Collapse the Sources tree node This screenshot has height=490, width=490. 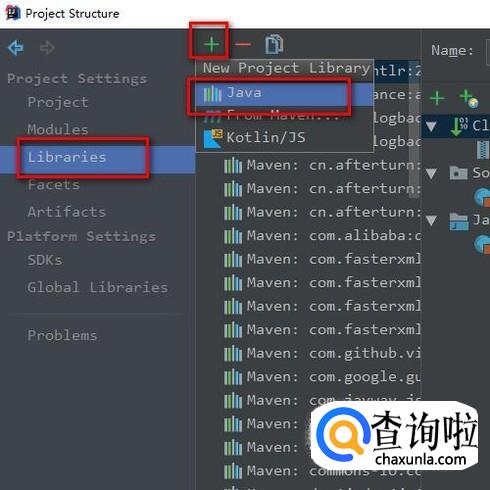431,174
